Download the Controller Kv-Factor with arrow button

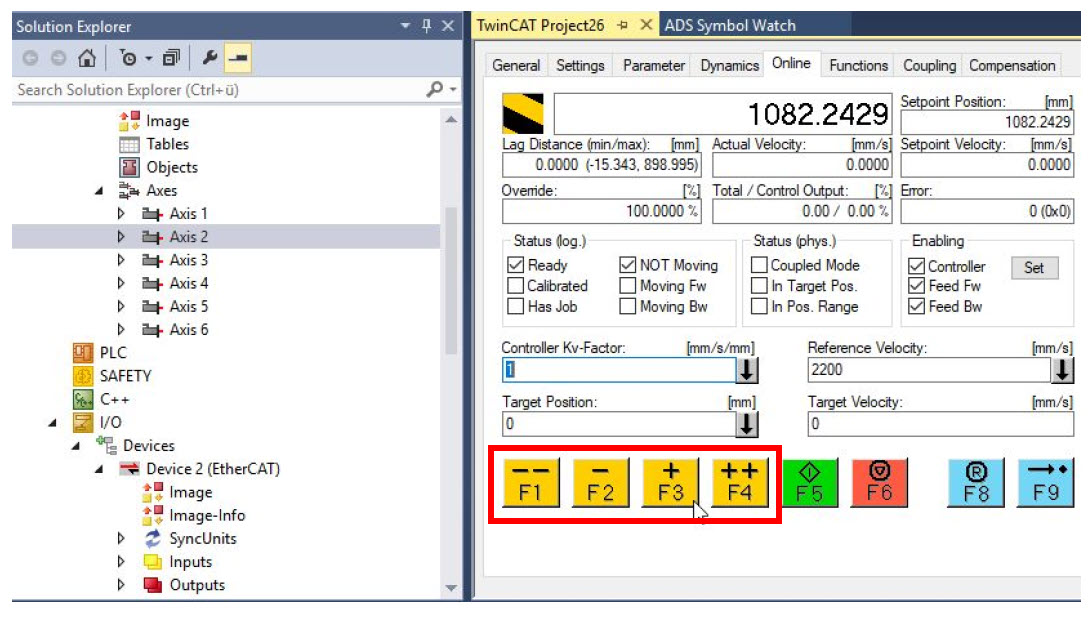(x=747, y=370)
